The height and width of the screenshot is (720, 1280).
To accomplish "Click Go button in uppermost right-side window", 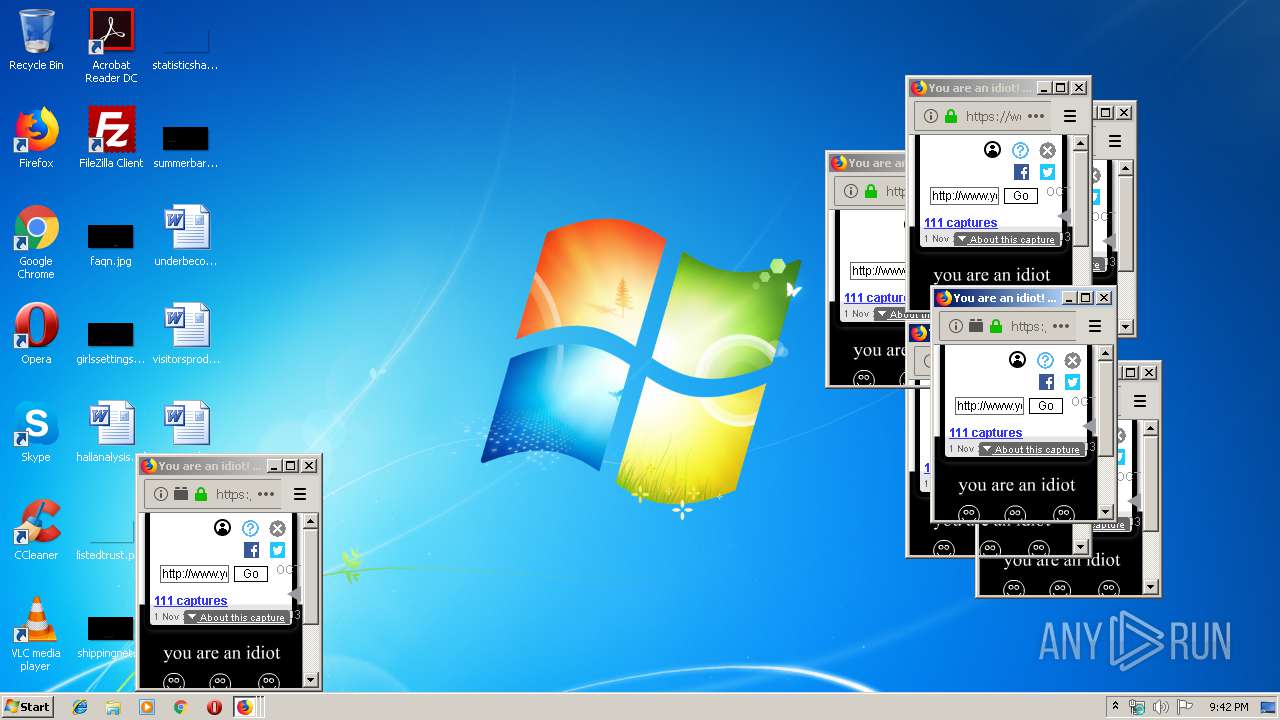I will (x=1020, y=196).
